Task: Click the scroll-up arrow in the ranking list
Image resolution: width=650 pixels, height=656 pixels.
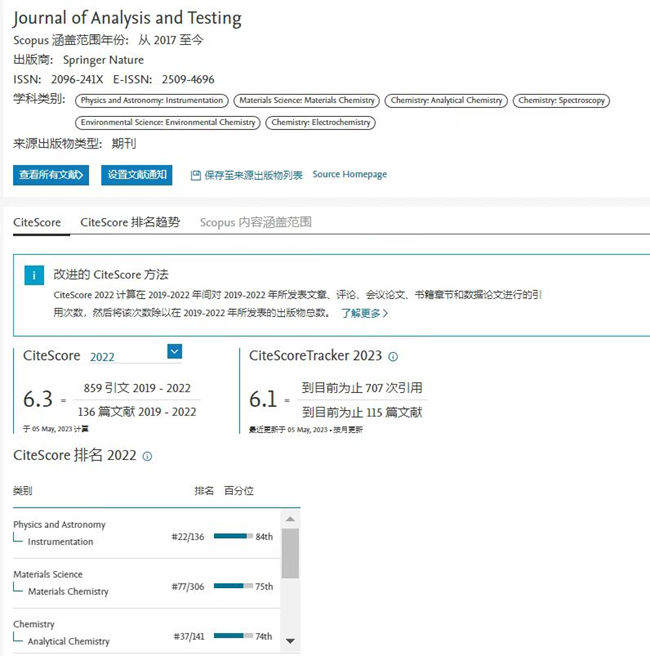Action: (290, 519)
